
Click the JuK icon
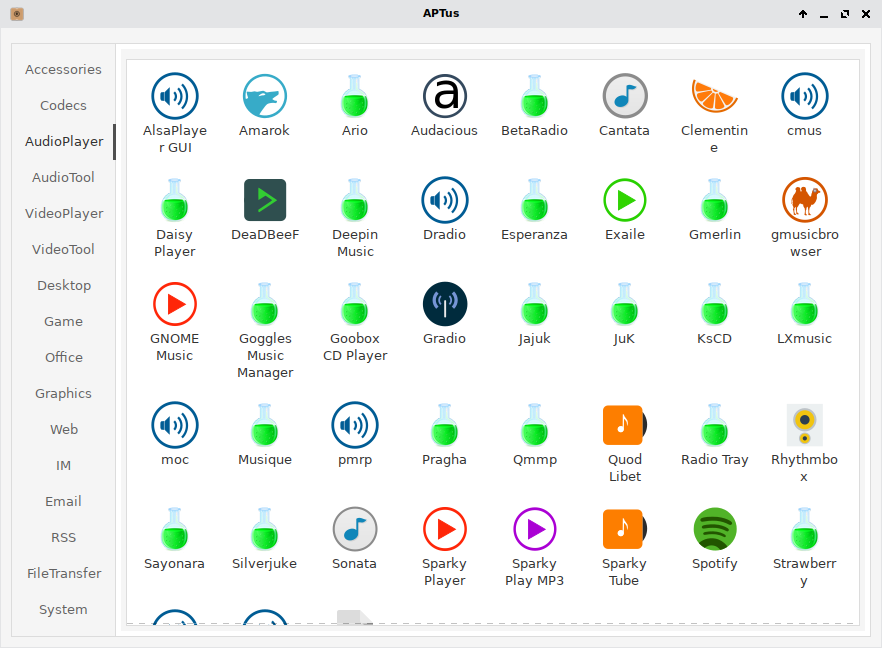[x=624, y=304]
